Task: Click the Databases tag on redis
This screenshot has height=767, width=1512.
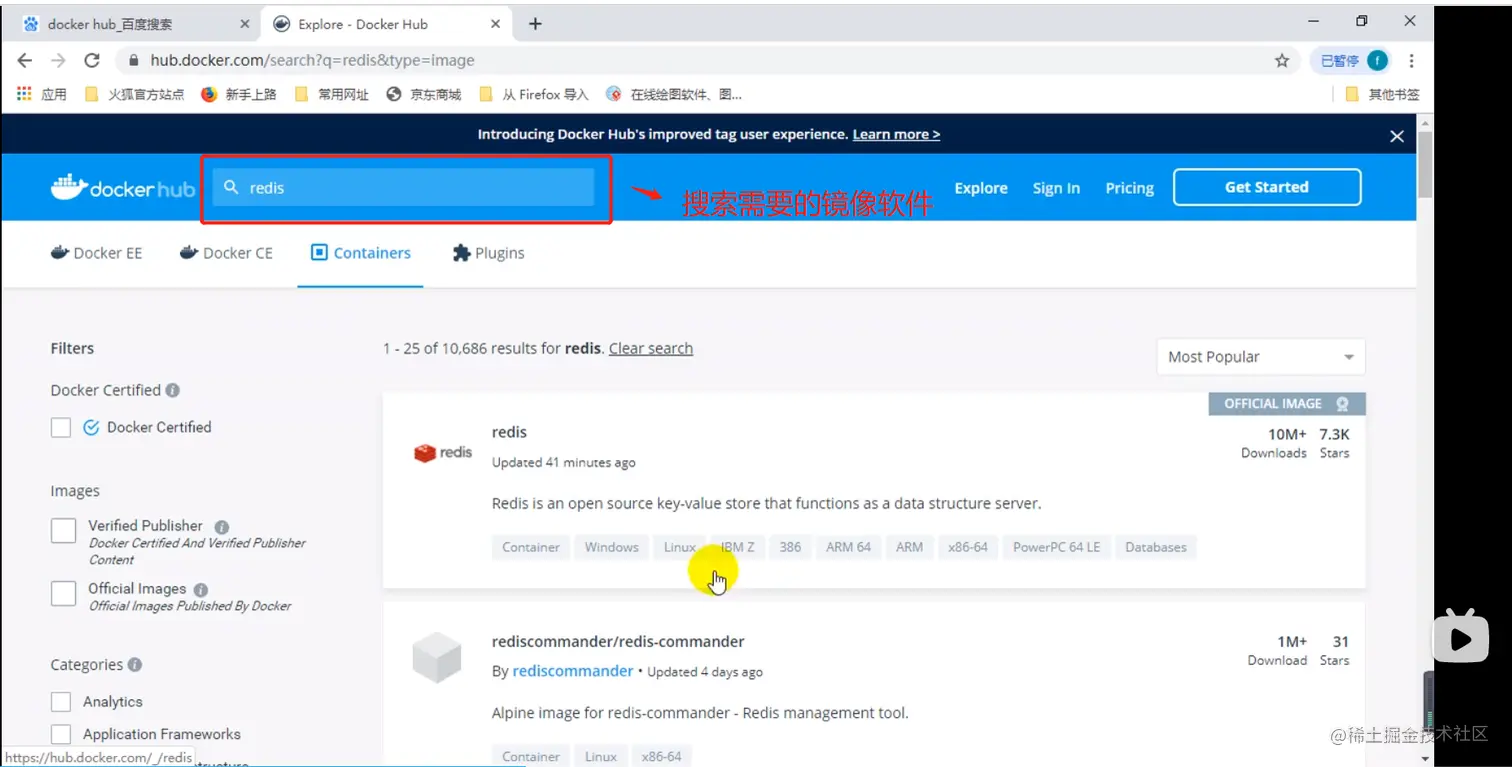Action: pos(1155,547)
